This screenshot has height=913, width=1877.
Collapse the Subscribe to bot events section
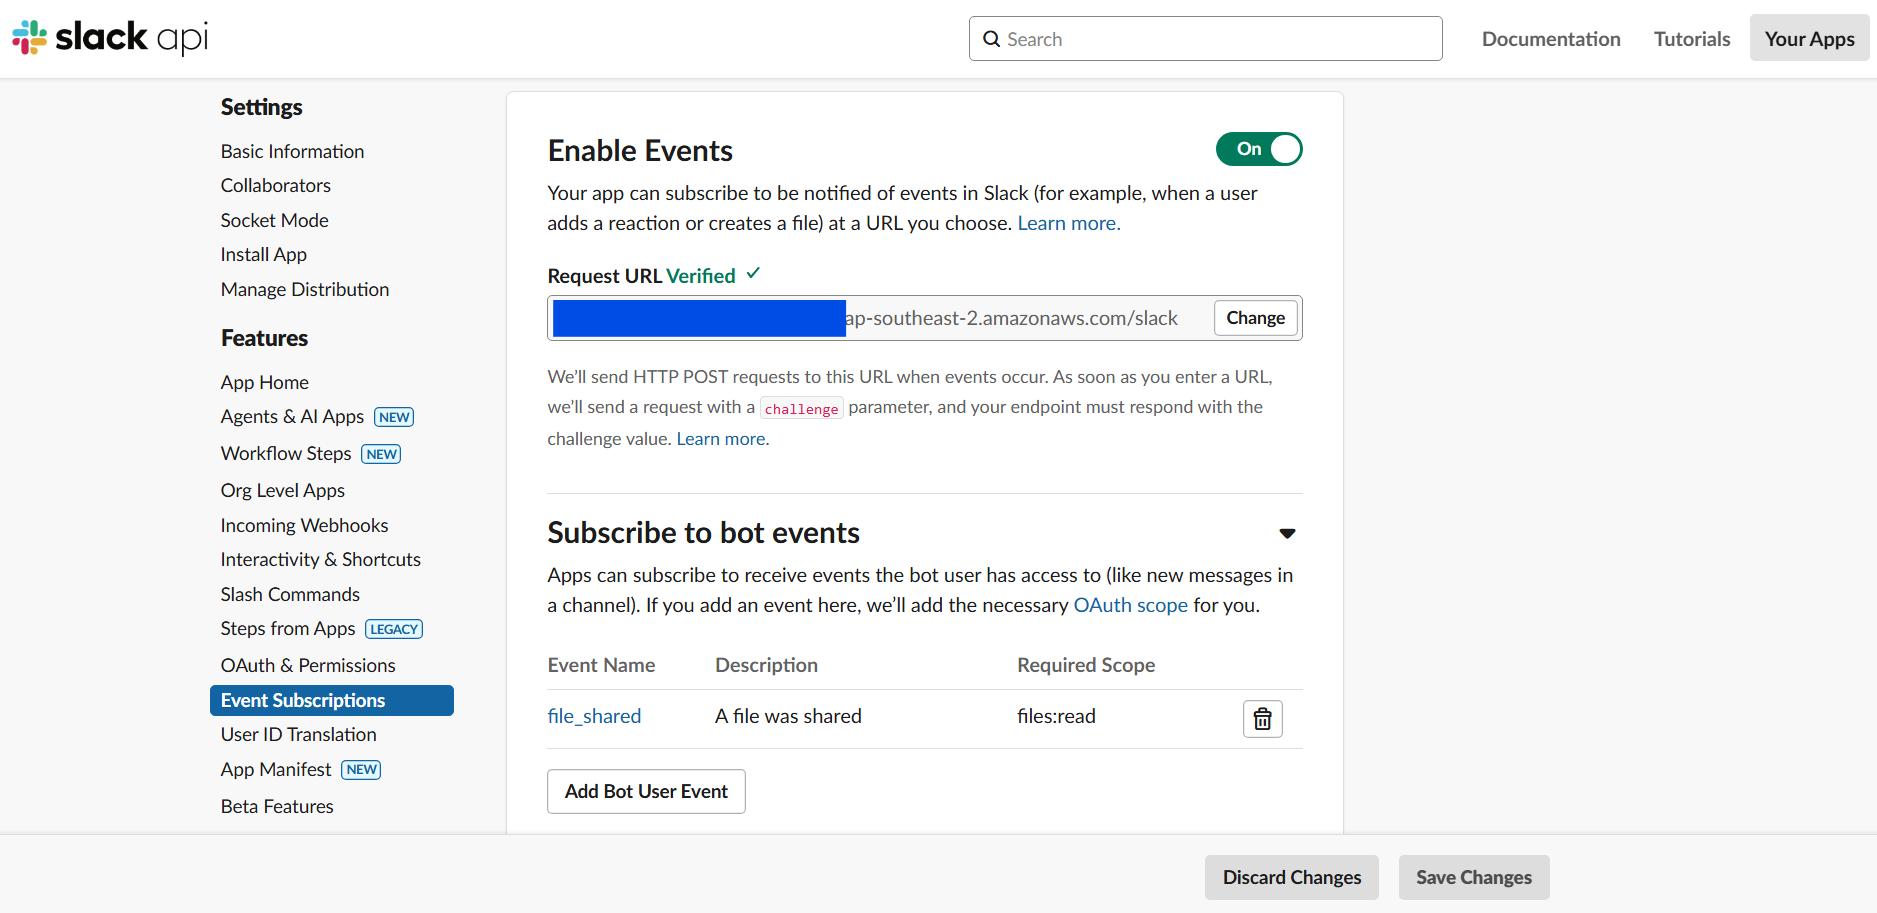click(x=1287, y=533)
